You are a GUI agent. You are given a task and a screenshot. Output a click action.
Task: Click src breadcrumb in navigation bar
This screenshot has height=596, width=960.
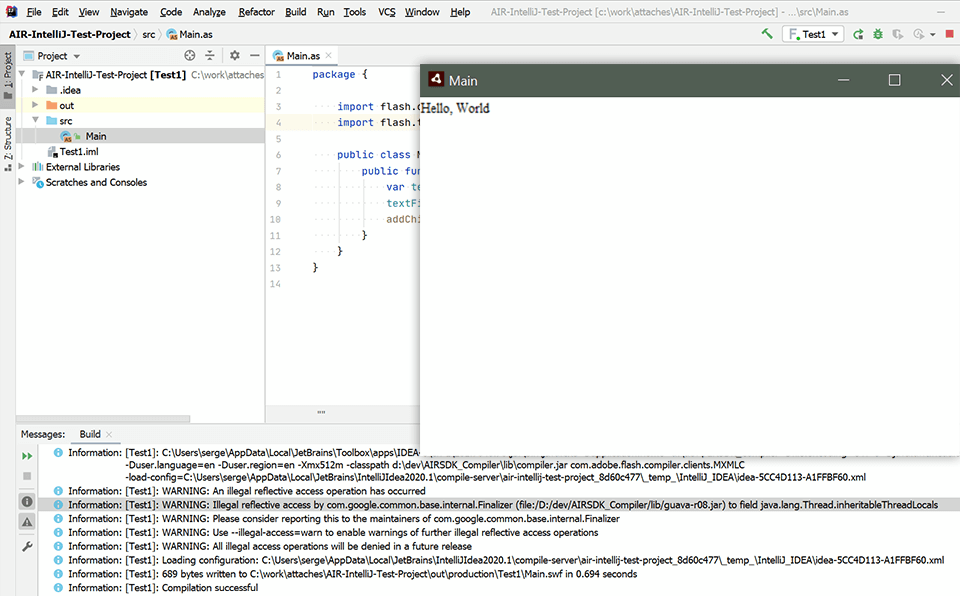pos(149,34)
